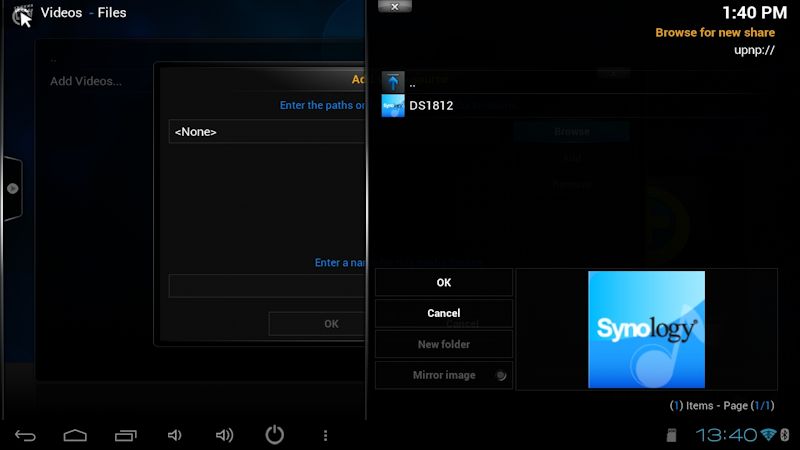Select the <None> path field
This screenshot has height=450, width=800.
[267, 132]
